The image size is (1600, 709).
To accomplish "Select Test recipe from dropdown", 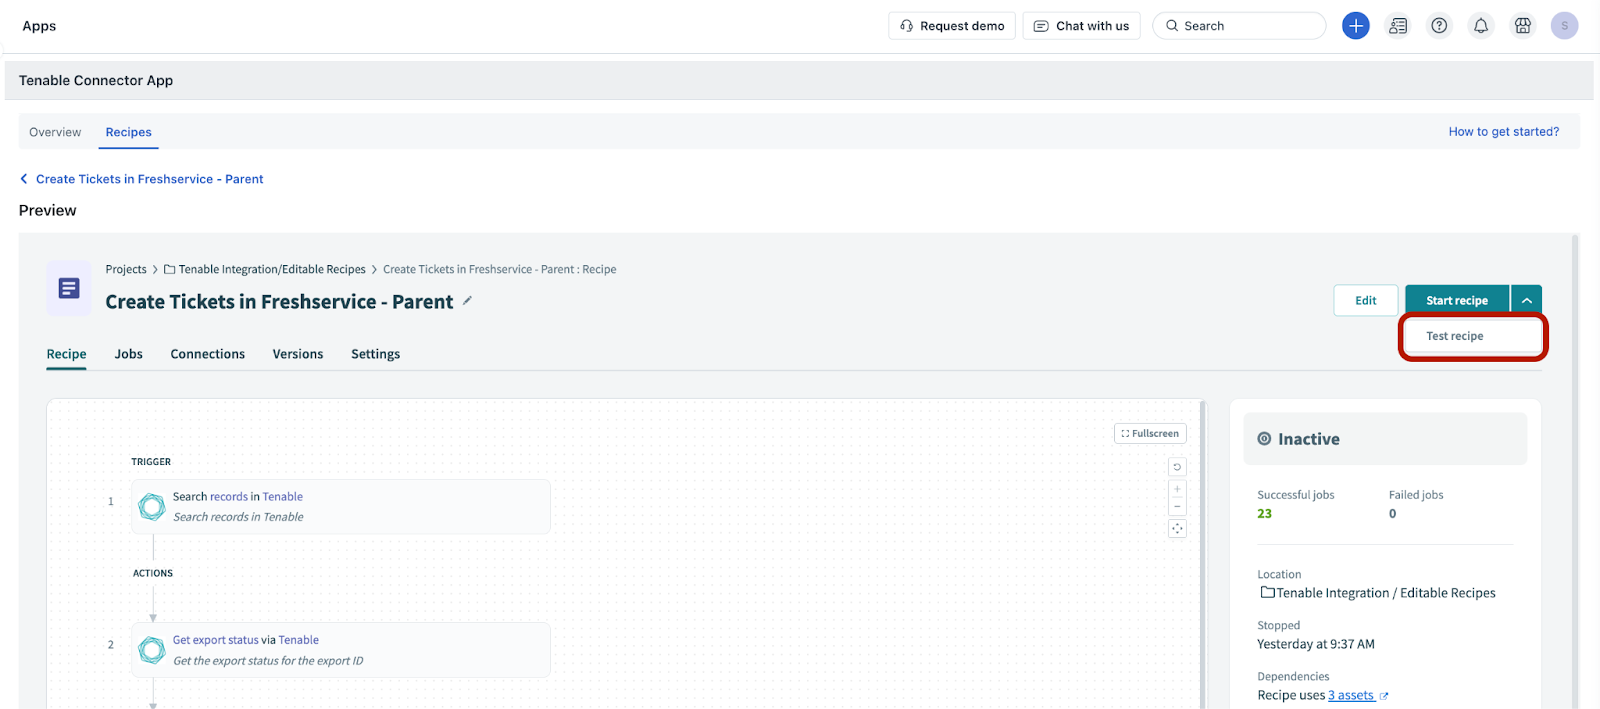I will pos(1473,336).
